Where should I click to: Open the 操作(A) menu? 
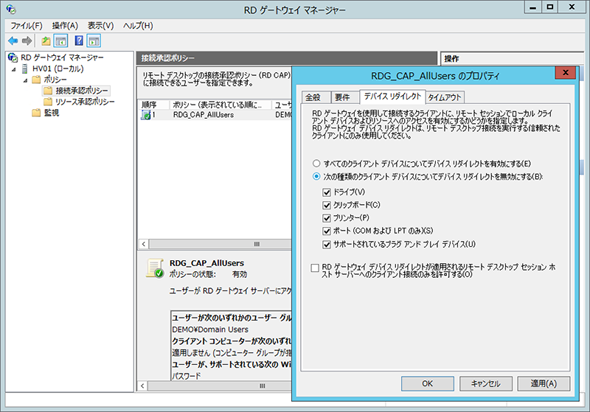65,26
